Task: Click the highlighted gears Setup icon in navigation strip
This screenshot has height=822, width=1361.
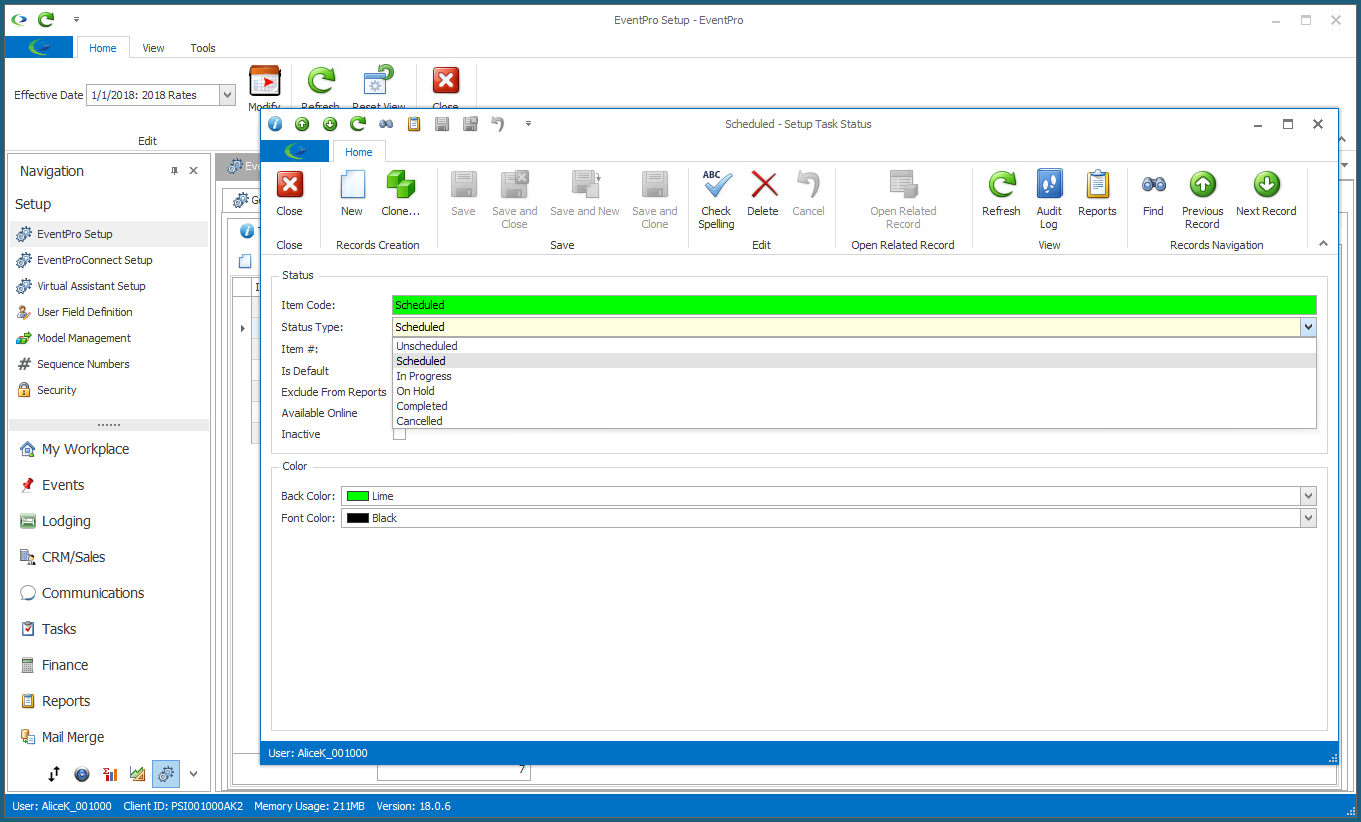Action: click(166, 774)
